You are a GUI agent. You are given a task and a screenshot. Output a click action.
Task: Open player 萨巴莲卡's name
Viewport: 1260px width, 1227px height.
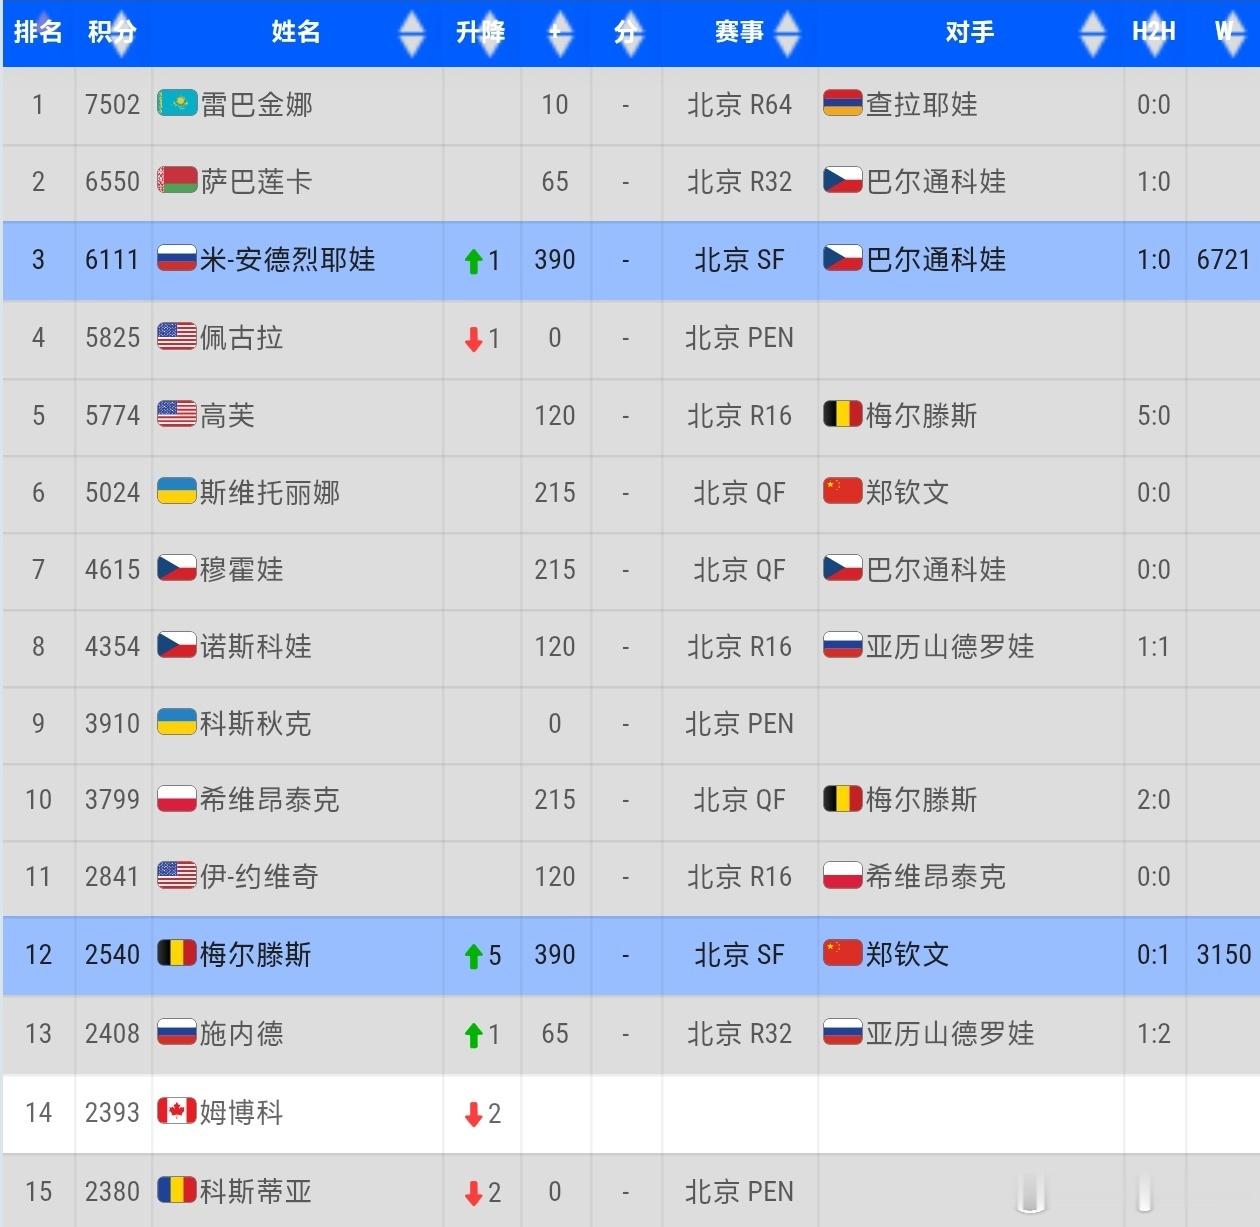tap(257, 181)
